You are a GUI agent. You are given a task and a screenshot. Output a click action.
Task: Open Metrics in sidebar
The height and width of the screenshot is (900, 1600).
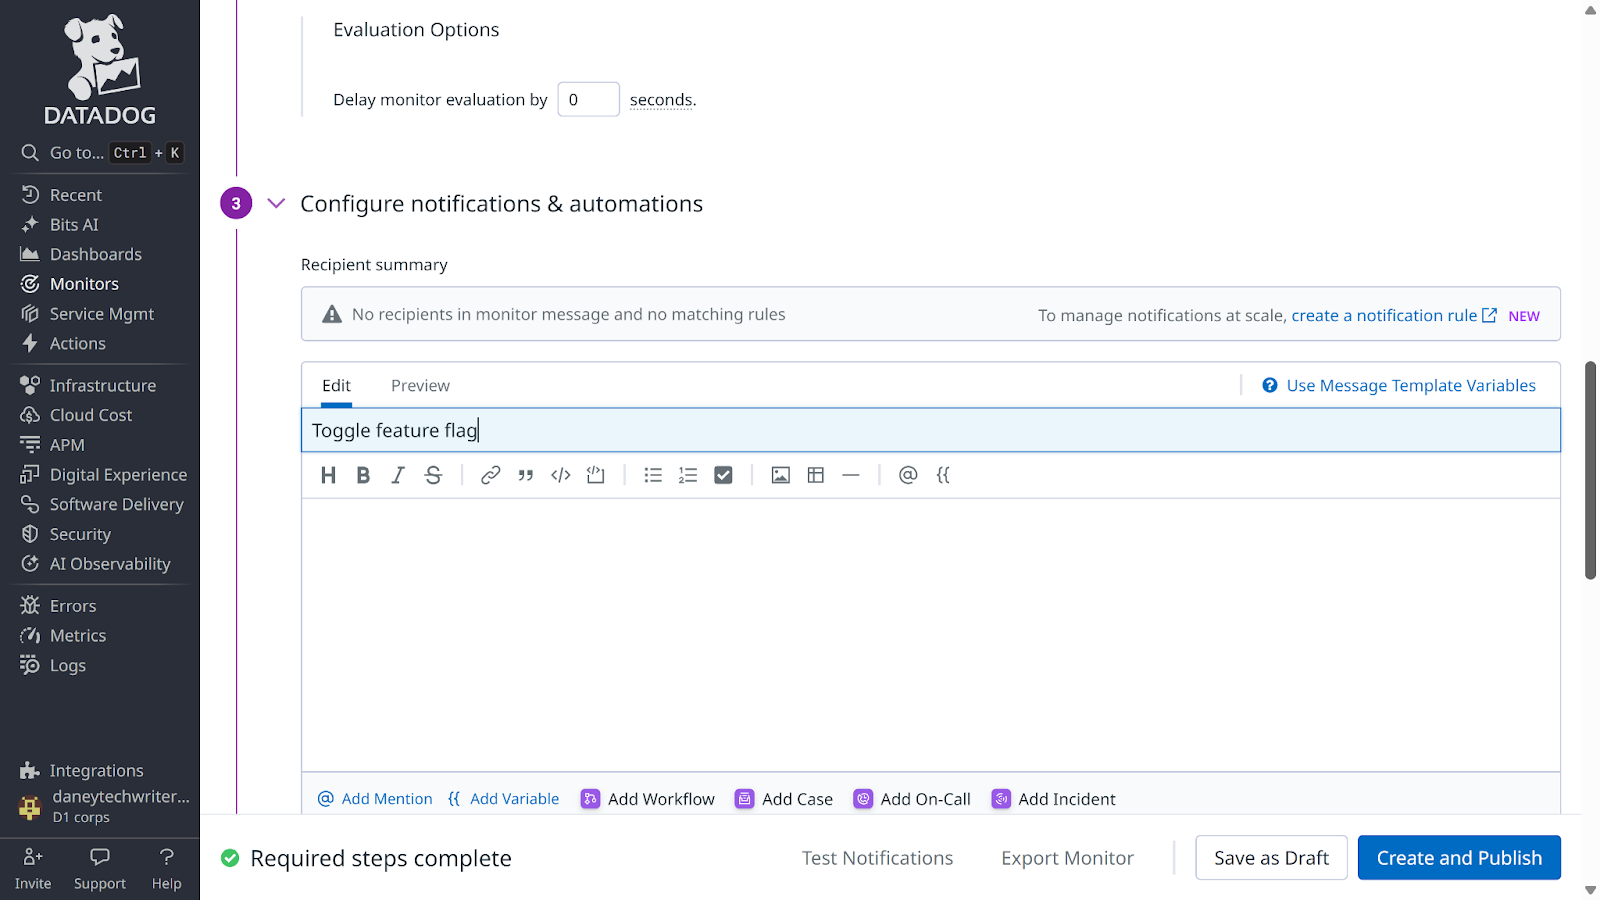coord(78,636)
